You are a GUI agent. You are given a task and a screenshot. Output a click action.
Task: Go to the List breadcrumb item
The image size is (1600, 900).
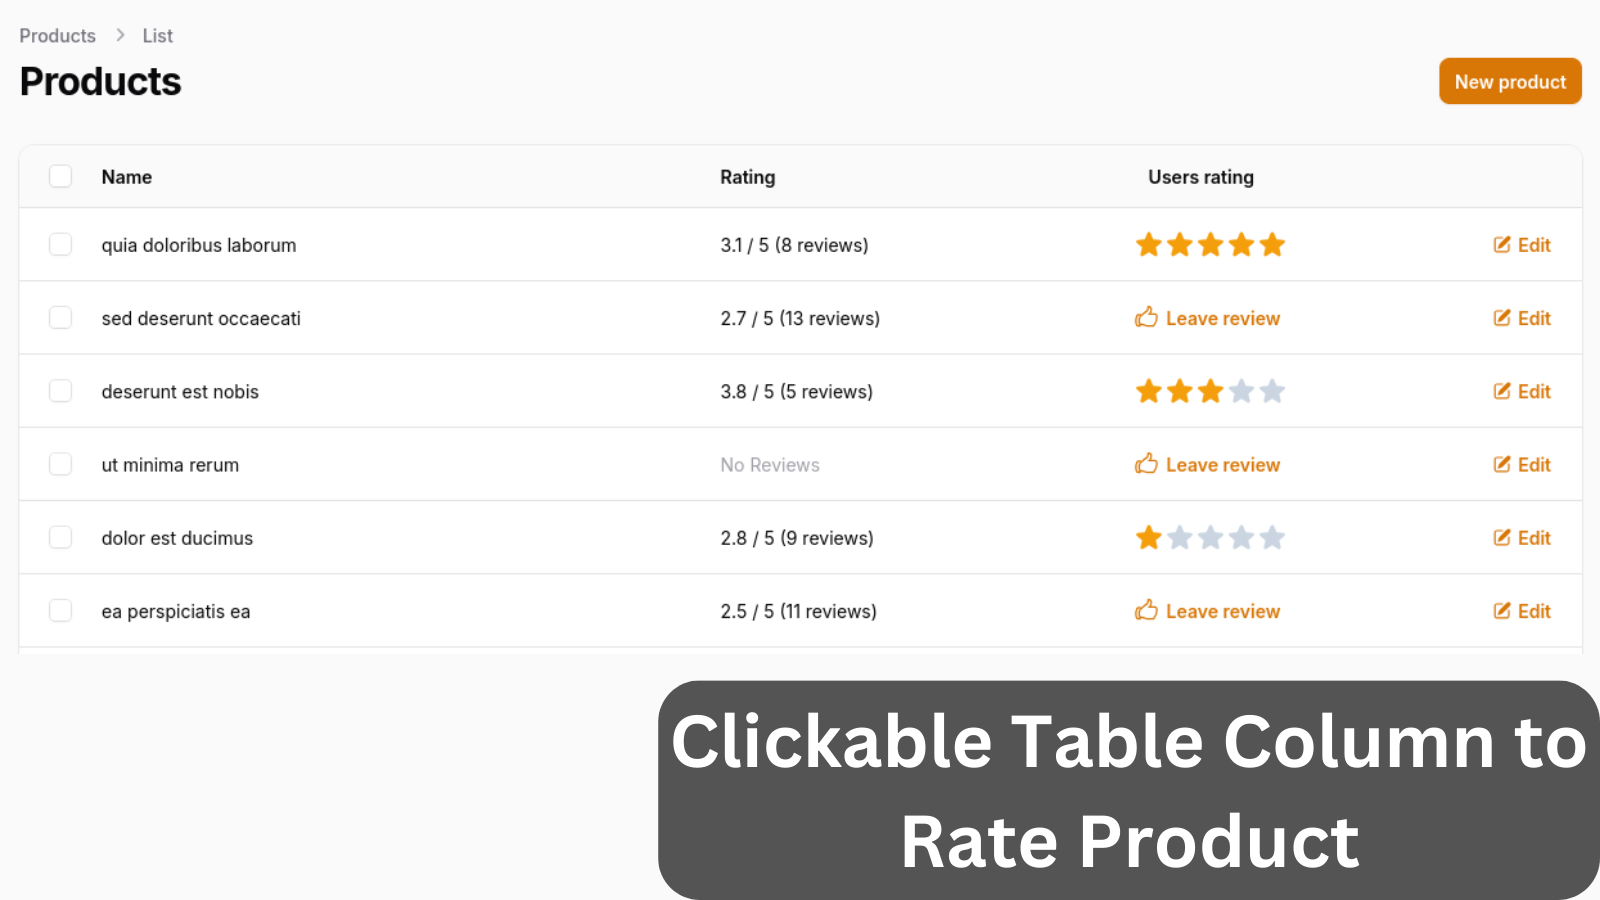point(157,36)
